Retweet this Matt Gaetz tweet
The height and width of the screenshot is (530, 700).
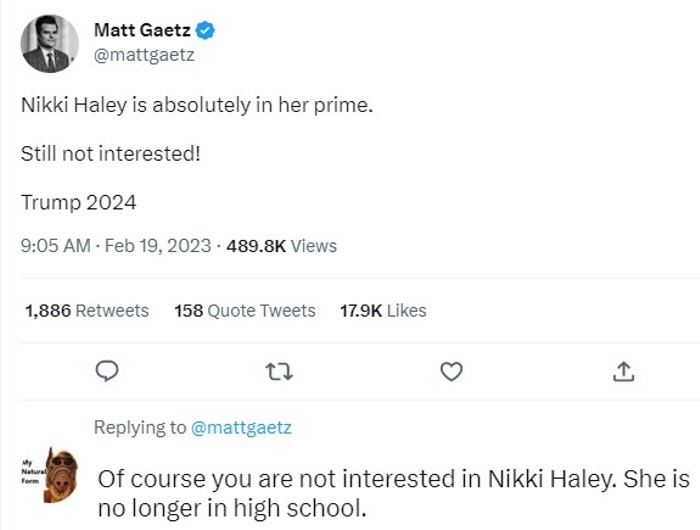coord(278,372)
